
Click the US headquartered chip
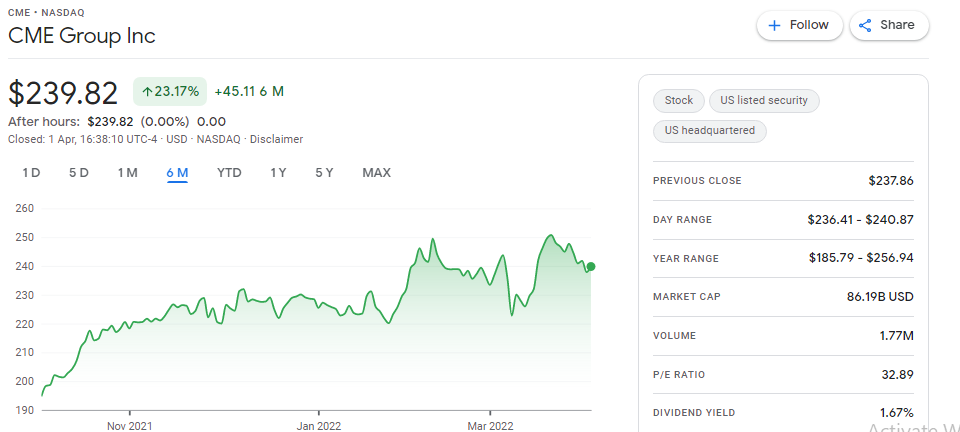tap(710, 130)
